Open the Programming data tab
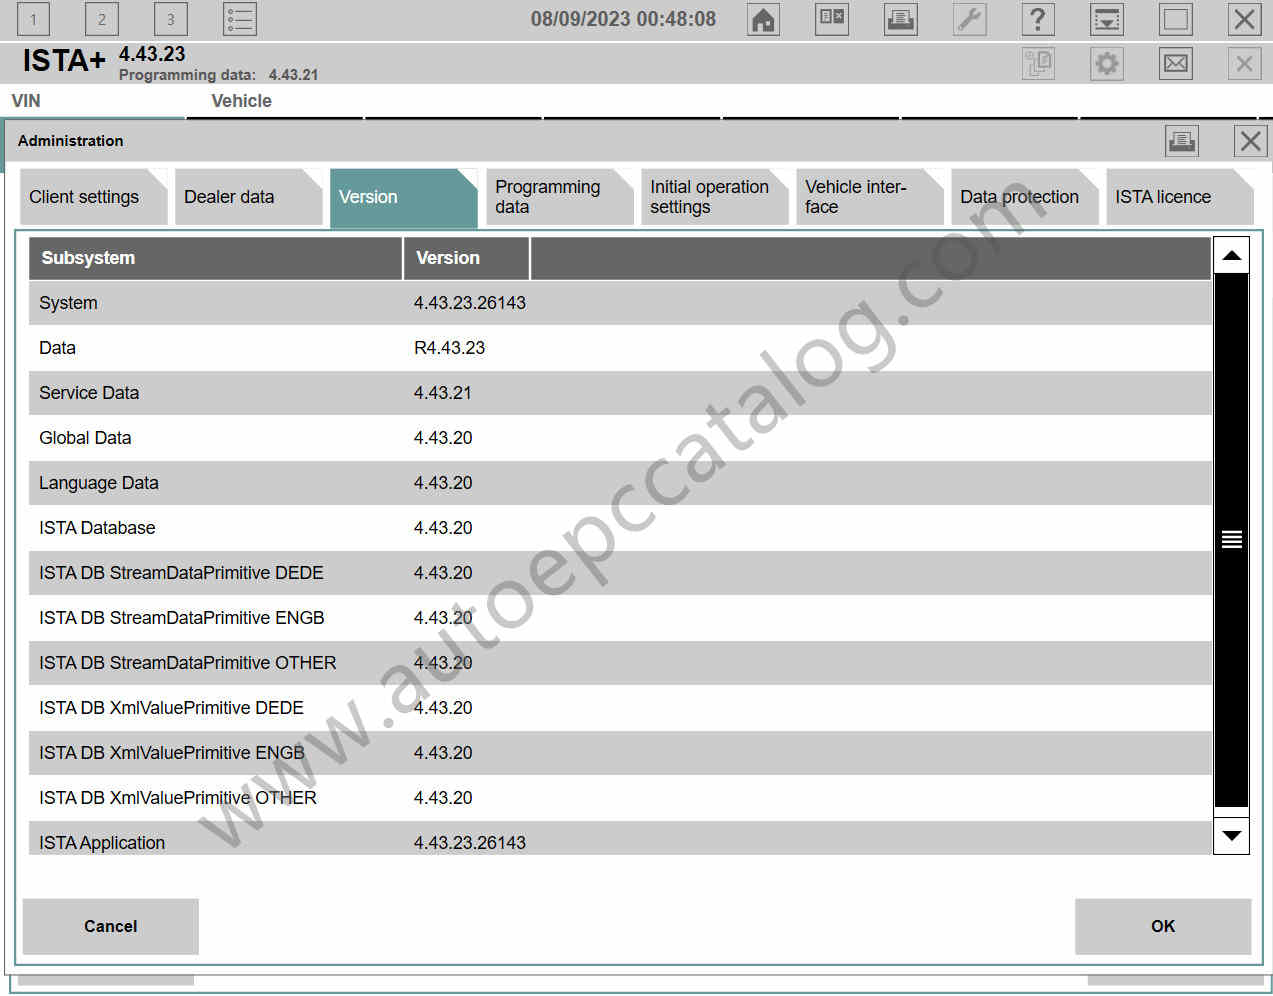1273x996 pixels. click(559, 197)
